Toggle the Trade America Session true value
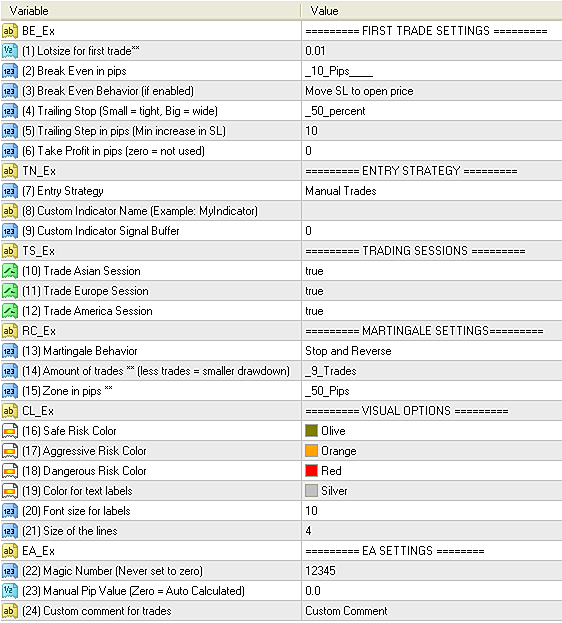 coord(432,311)
